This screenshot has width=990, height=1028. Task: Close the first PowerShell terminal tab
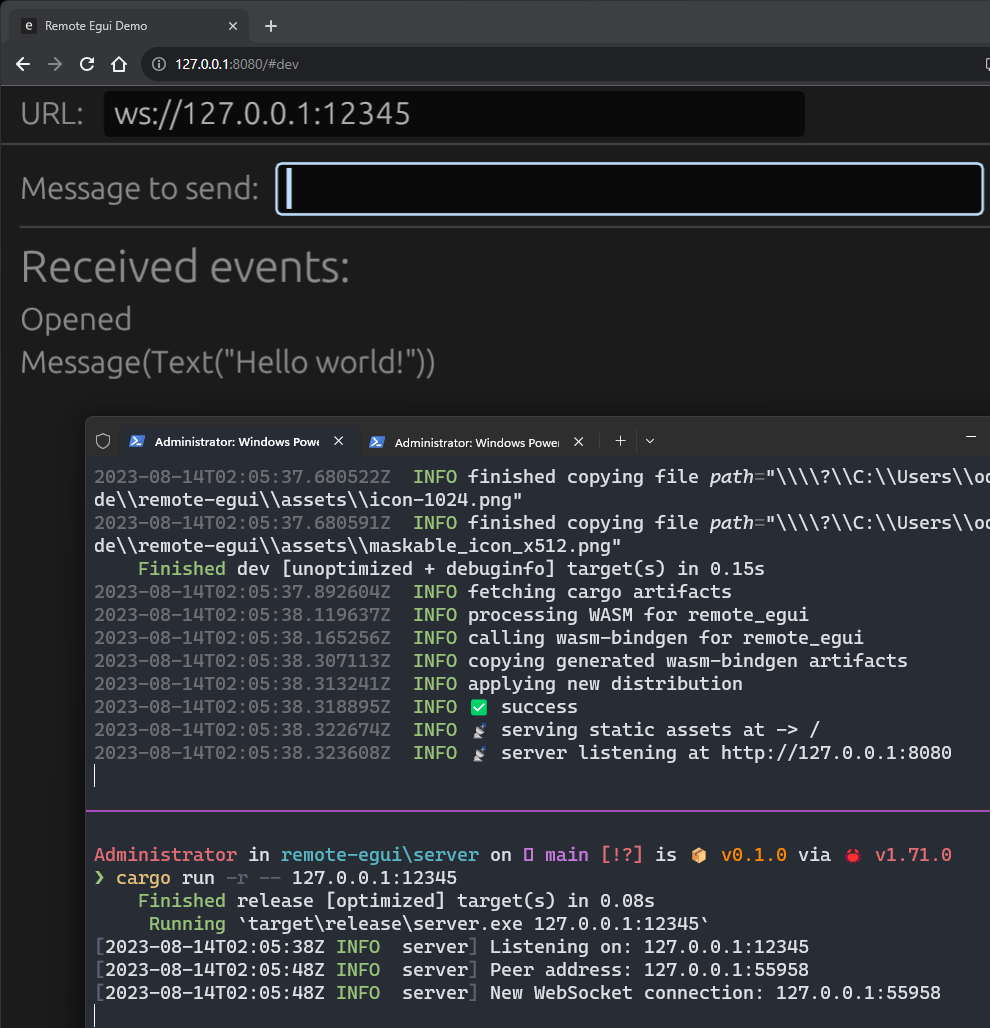pos(338,440)
